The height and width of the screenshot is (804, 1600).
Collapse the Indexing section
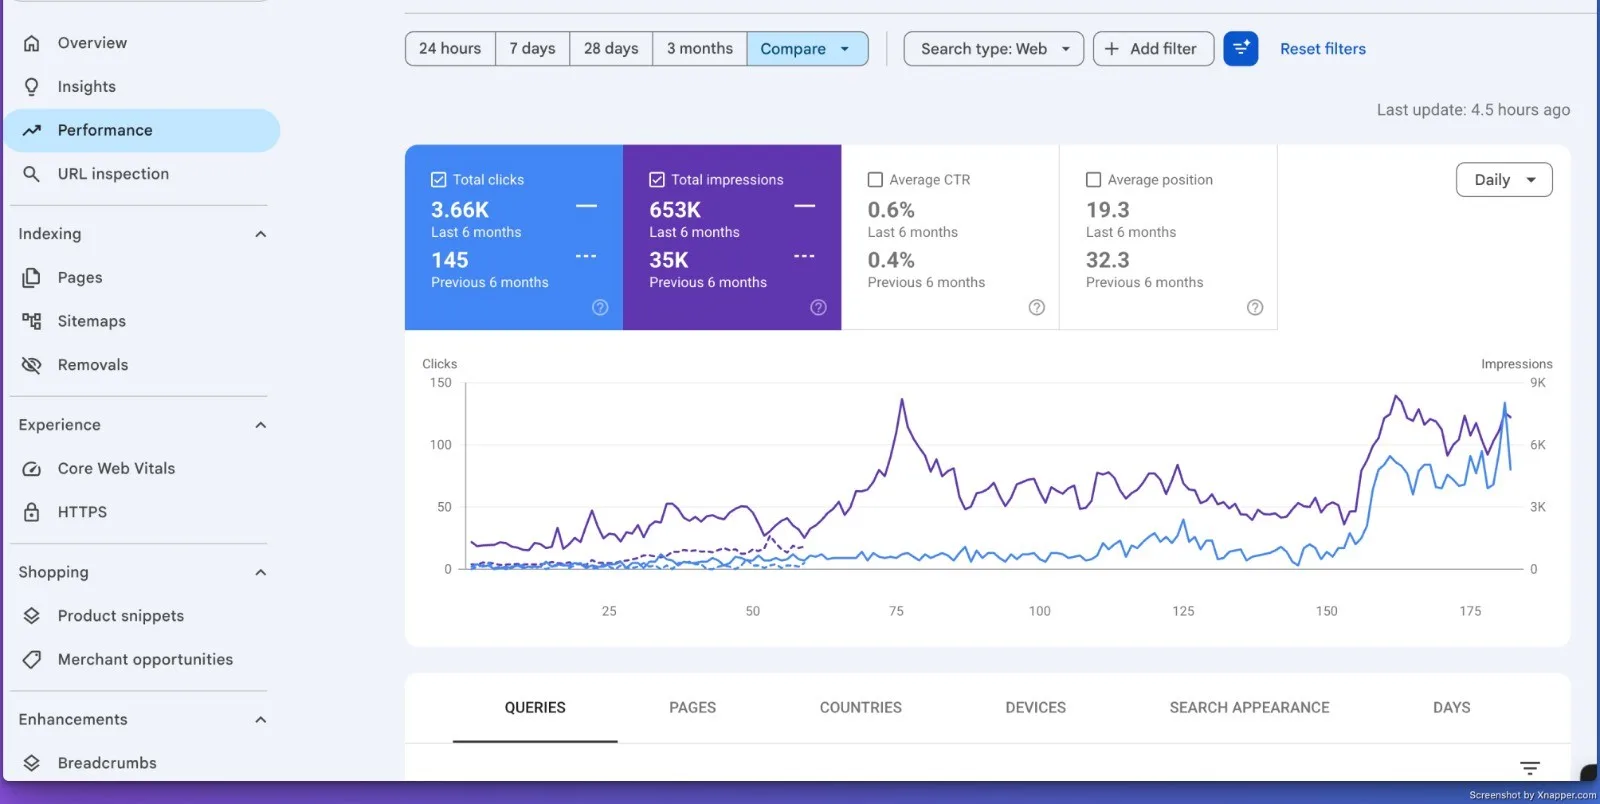pyautogui.click(x=261, y=234)
